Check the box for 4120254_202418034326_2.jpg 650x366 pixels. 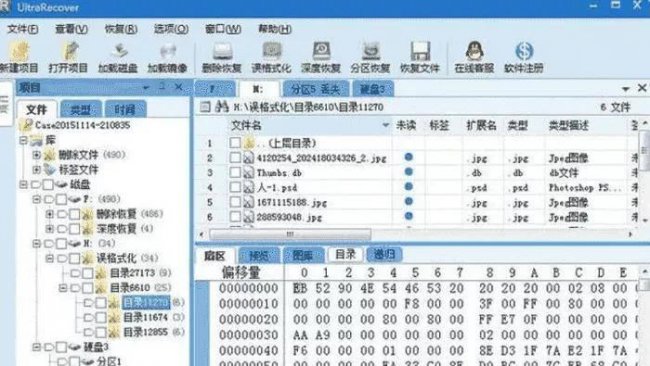click(235, 158)
